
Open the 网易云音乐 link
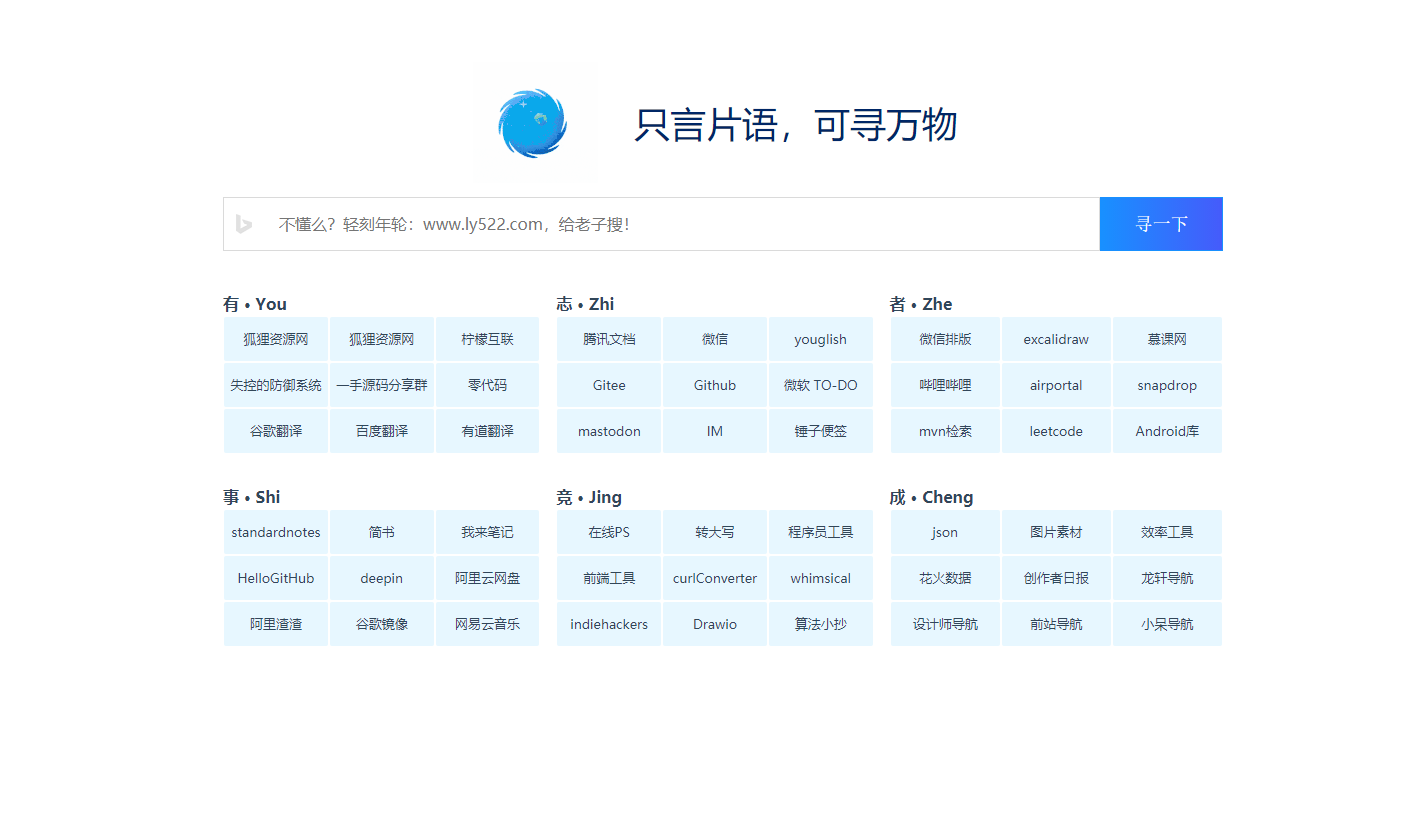tap(487, 624)
